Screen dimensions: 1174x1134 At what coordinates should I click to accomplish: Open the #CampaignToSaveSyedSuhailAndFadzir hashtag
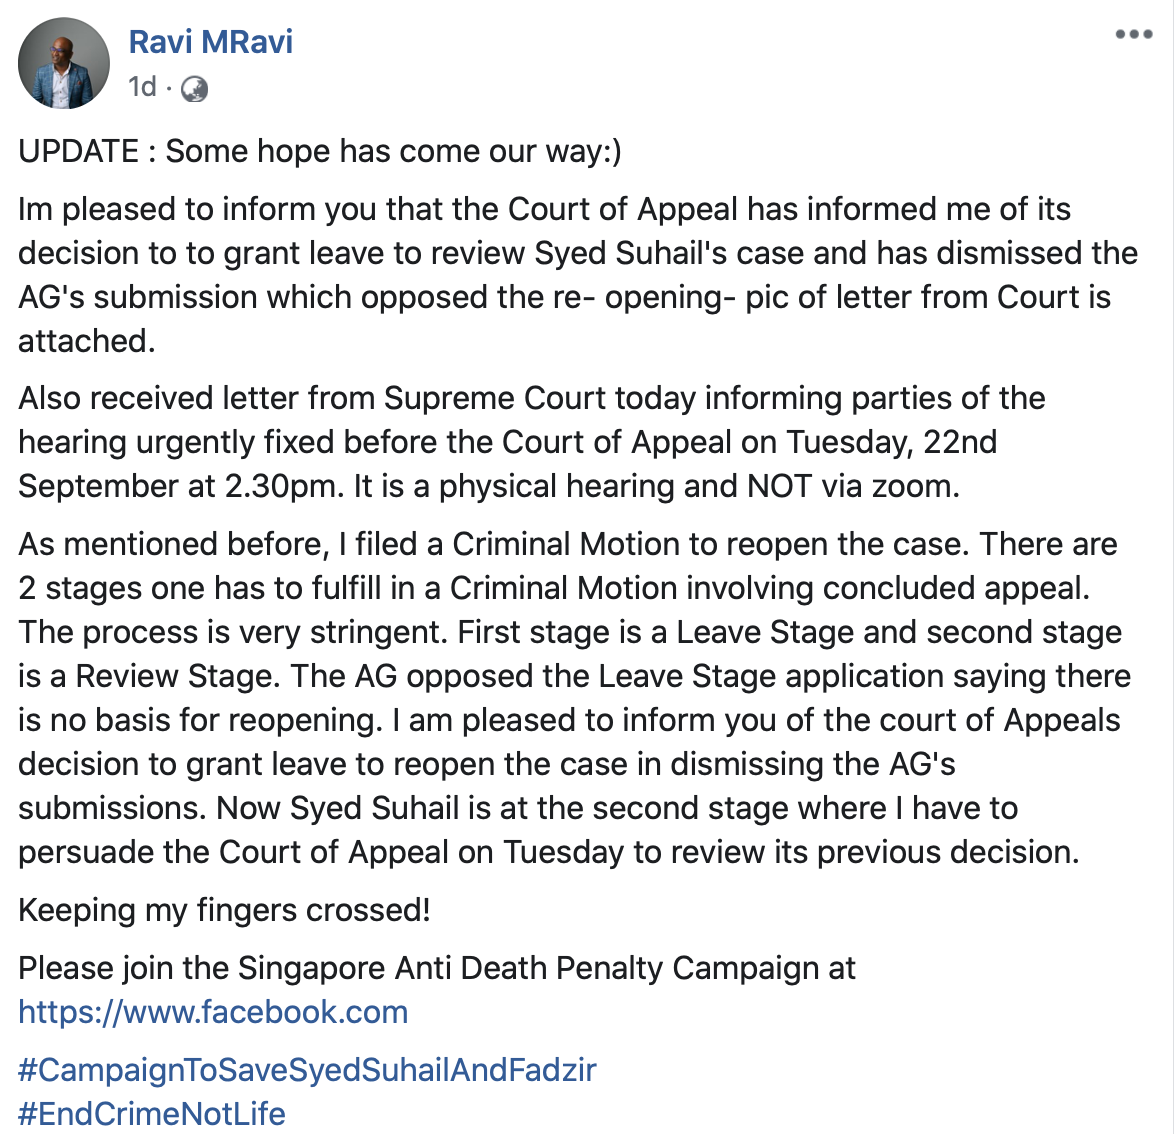(x=307, y=1070)
